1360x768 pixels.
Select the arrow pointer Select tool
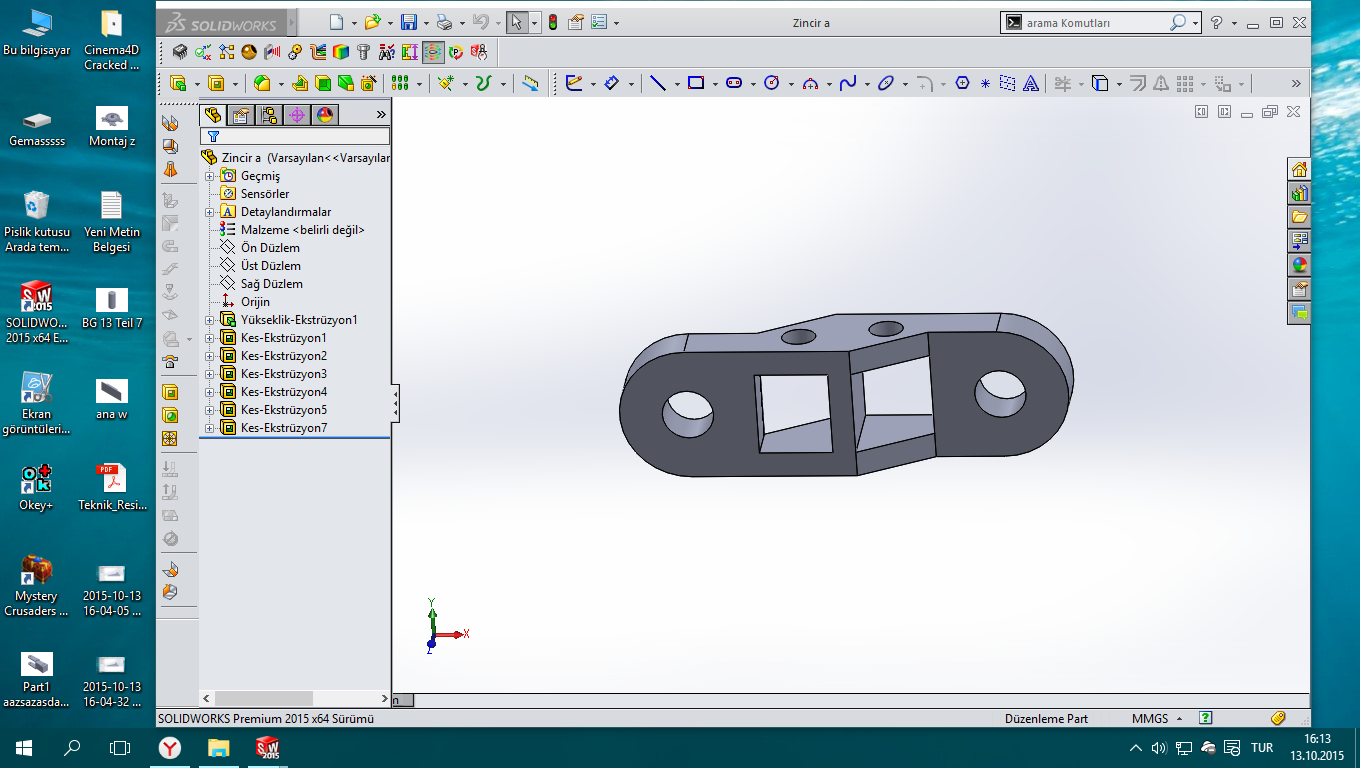click(x=517, y=22)
